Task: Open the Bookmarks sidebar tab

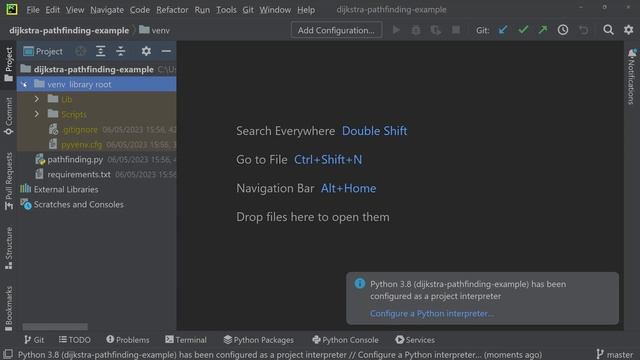Action: (9, 309)
